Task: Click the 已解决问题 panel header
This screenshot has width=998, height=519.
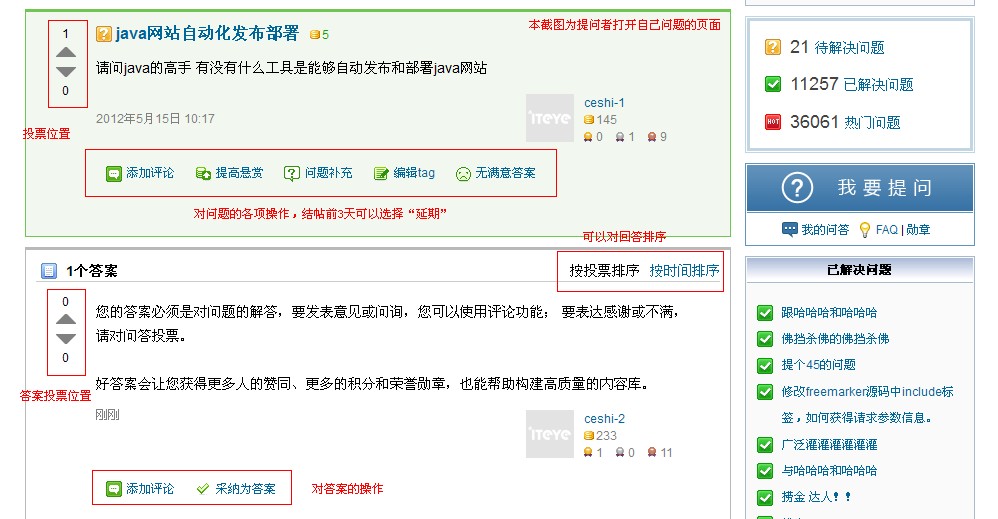Action: [859, 270]
